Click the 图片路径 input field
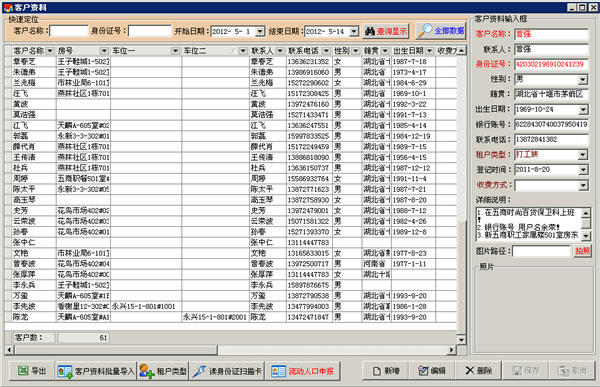 [541, 251]
